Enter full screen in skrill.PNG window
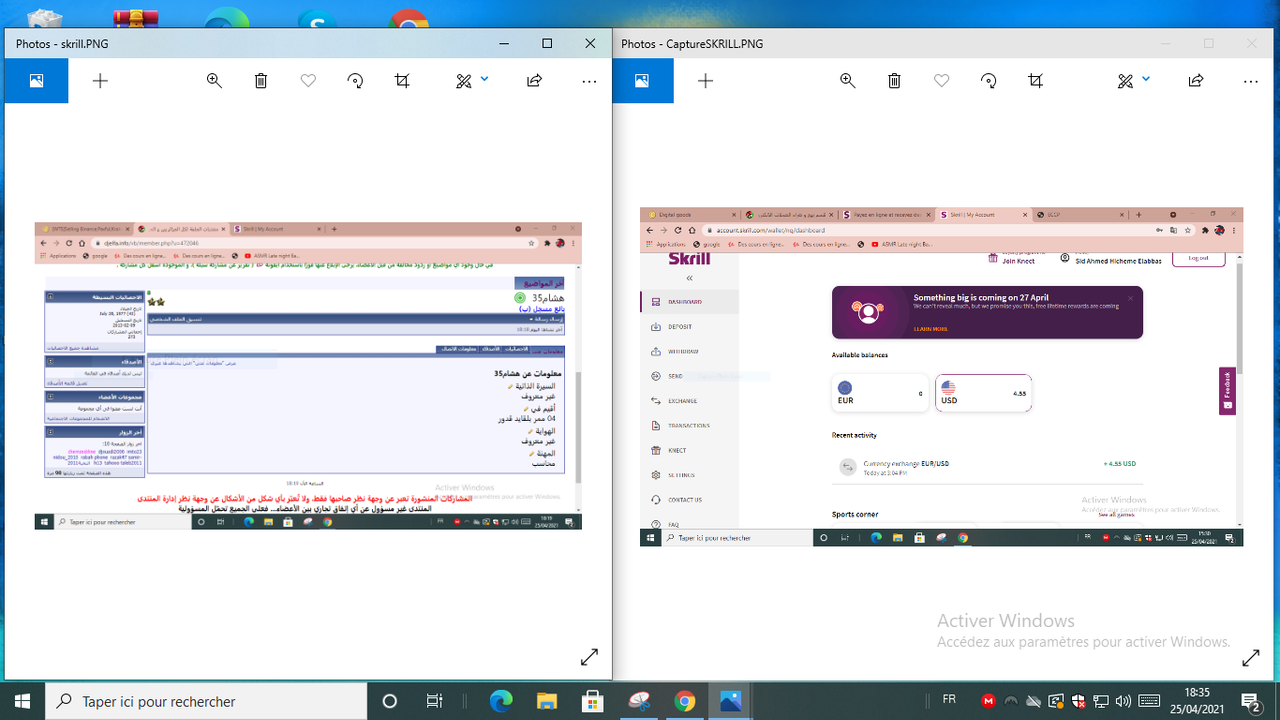 tap(589, 657)
